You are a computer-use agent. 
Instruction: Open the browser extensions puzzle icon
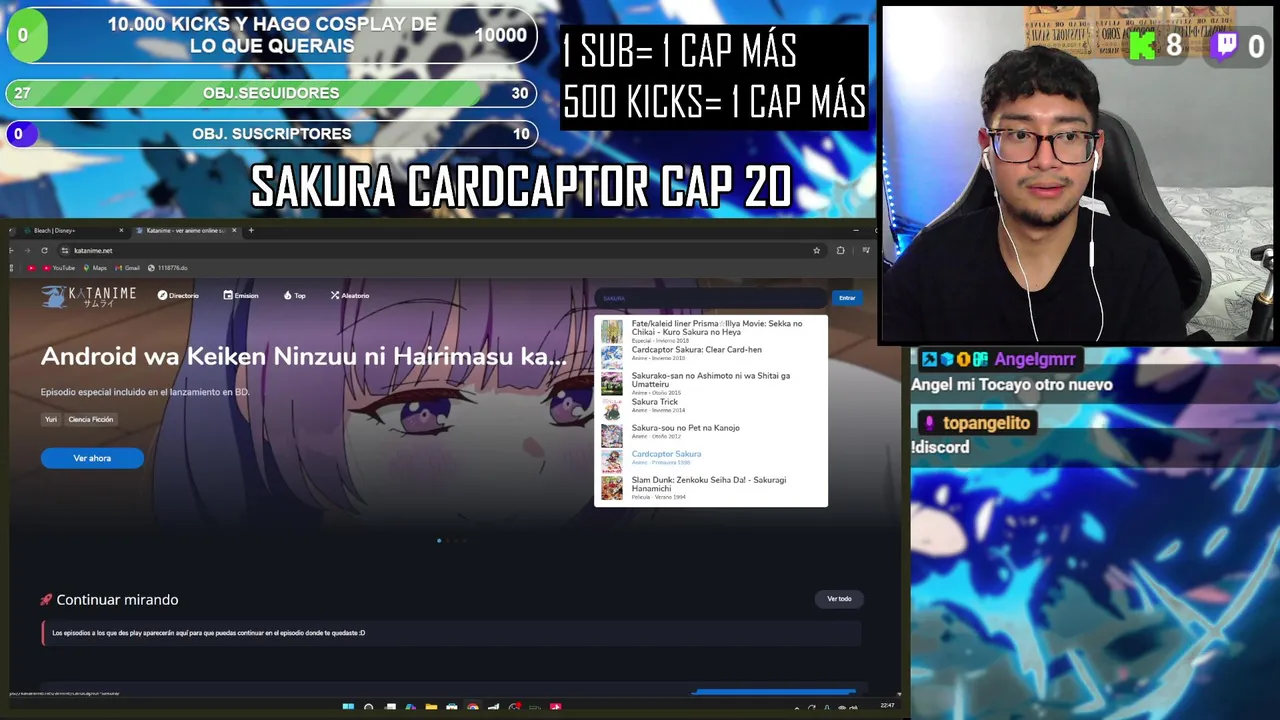pos(840,250)
